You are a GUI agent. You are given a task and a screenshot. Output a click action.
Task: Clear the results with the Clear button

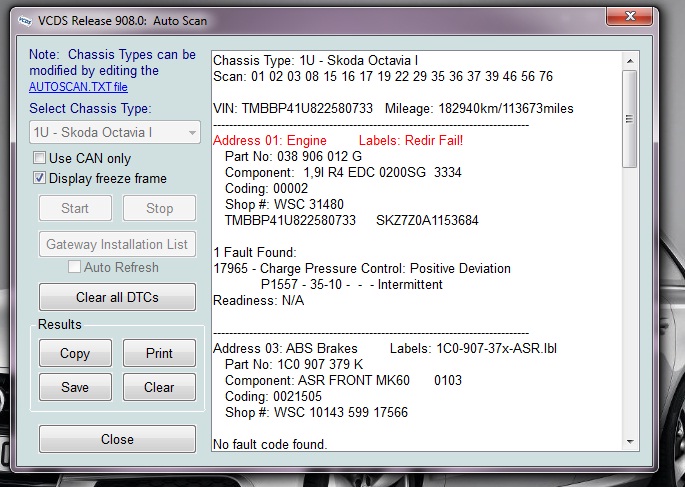pyautogui.click(x=159, y=387)
